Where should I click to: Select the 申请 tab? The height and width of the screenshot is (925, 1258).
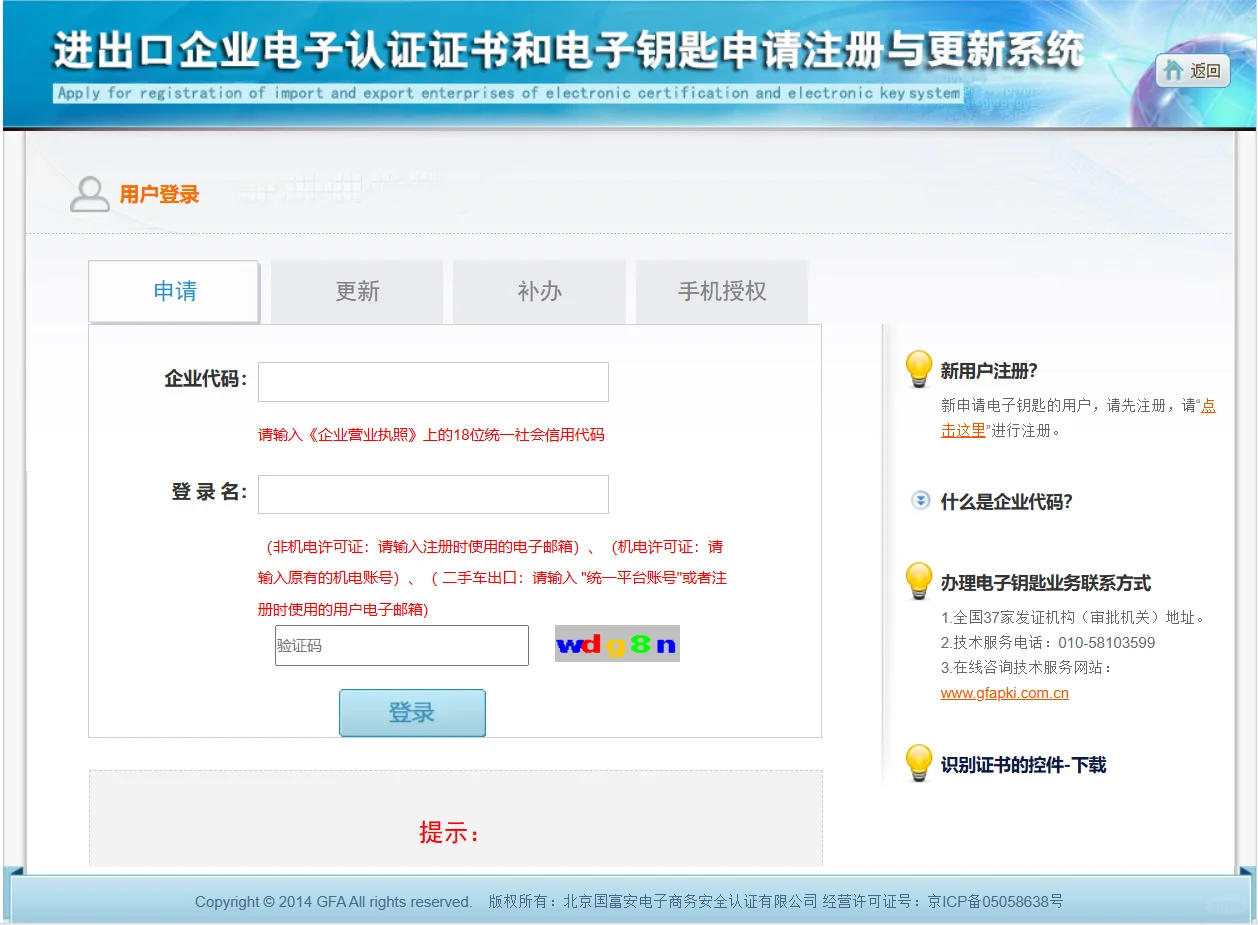(x=173, y=292)
